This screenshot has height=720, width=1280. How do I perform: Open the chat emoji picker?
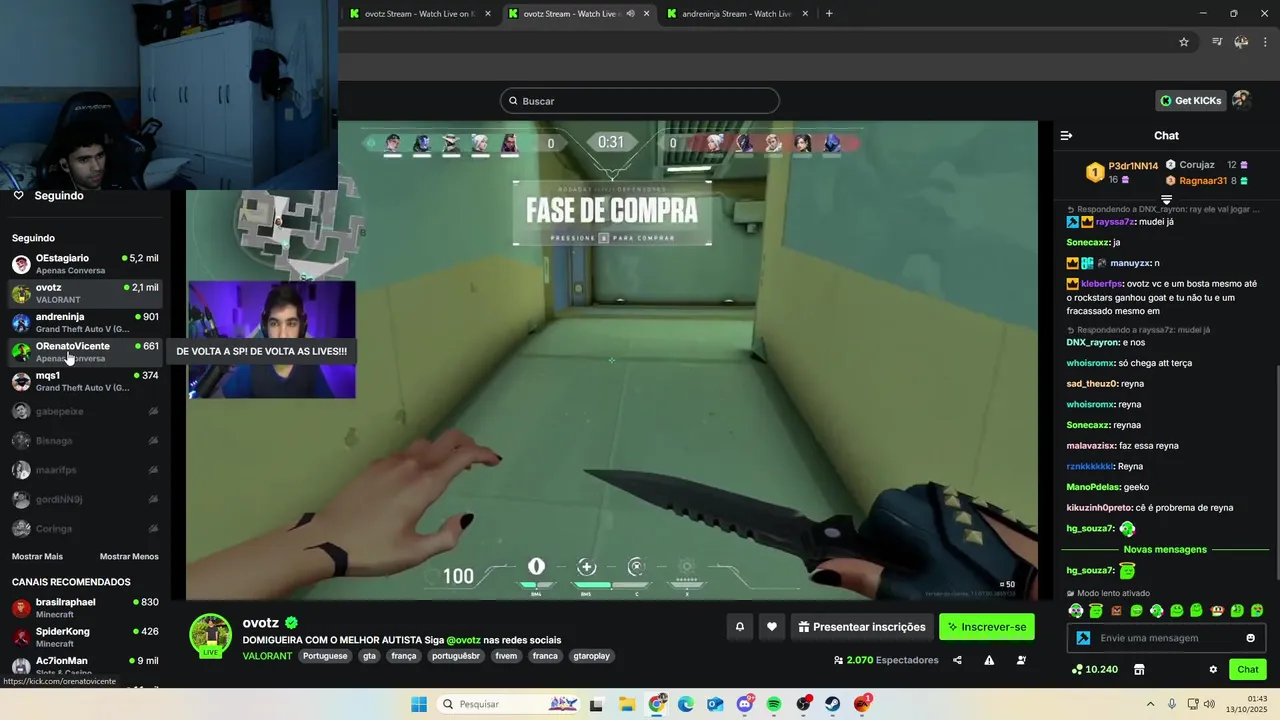coord(1250,638)
